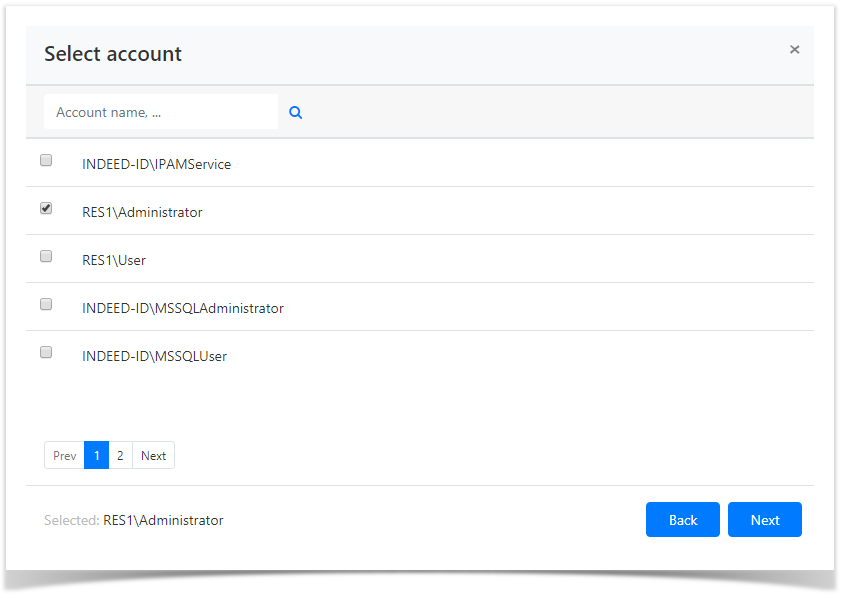
Task: Select the RES1\User account name
Action: tap(113, 260)
